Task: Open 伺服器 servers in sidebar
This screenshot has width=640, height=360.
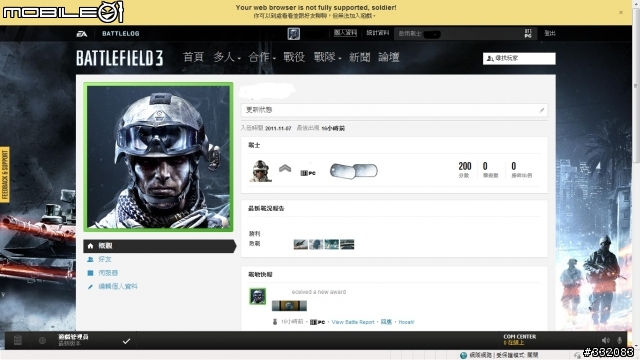Action: (108, 273)
